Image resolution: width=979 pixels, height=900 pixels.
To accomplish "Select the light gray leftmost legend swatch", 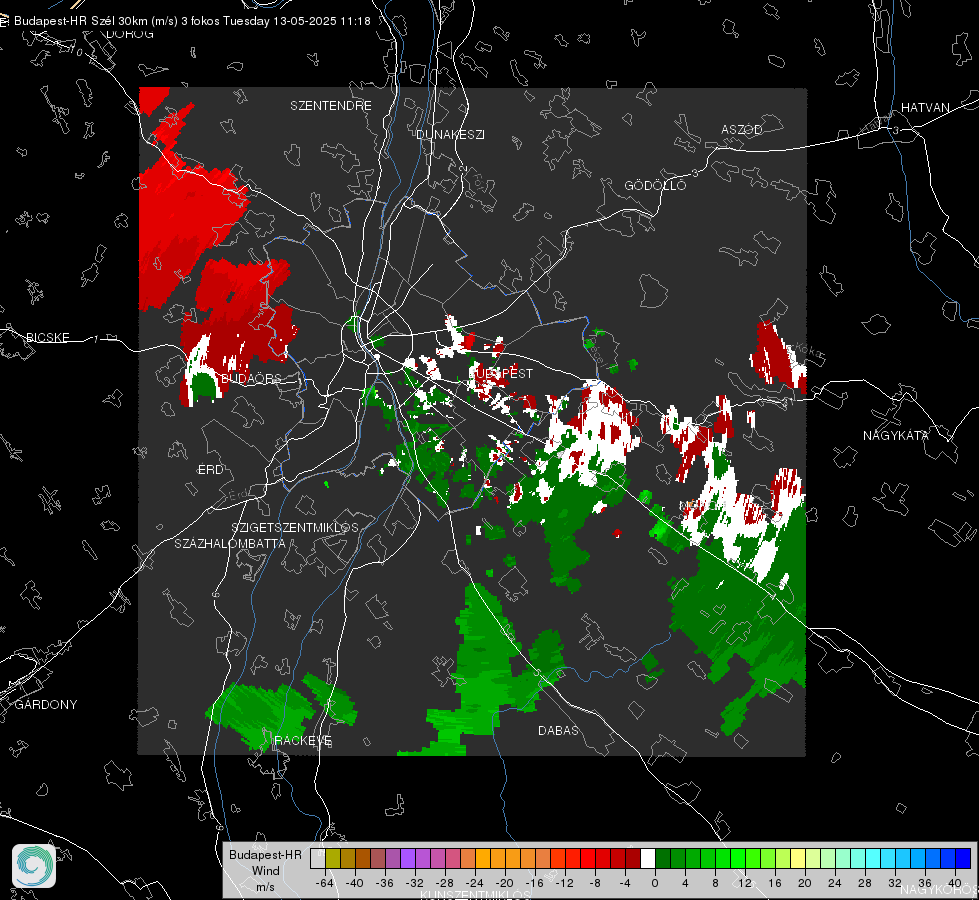I will tap(318, 859).
